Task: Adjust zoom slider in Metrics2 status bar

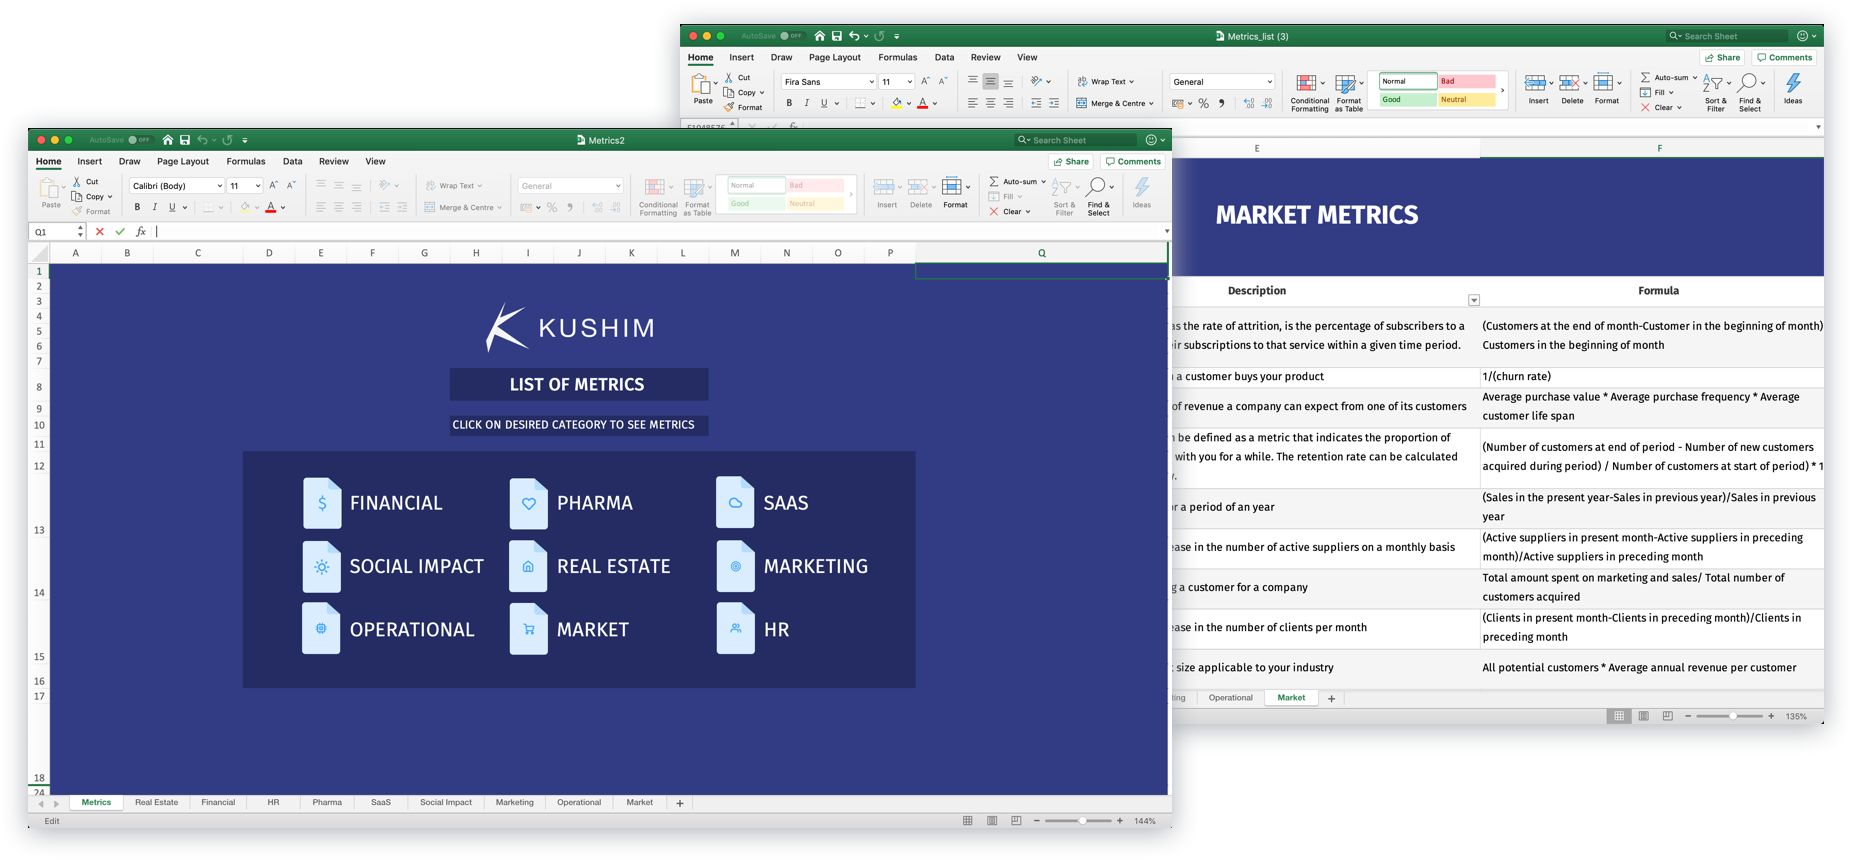Action: click(x=1082, y=821)
